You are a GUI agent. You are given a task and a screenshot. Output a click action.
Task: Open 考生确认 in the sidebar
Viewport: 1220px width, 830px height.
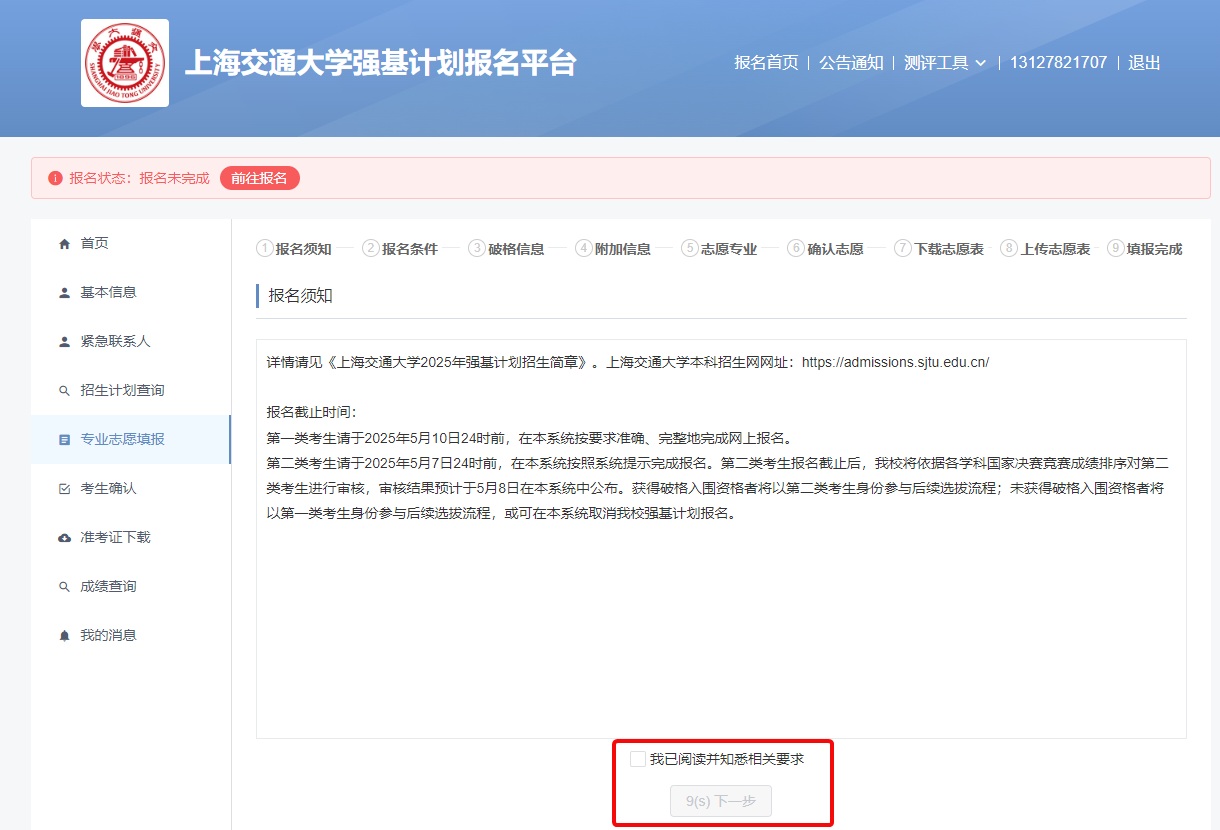131,489
